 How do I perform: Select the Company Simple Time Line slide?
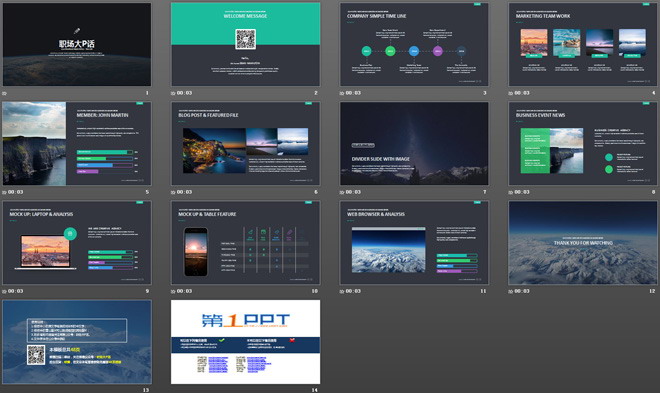tap(414, 45)
